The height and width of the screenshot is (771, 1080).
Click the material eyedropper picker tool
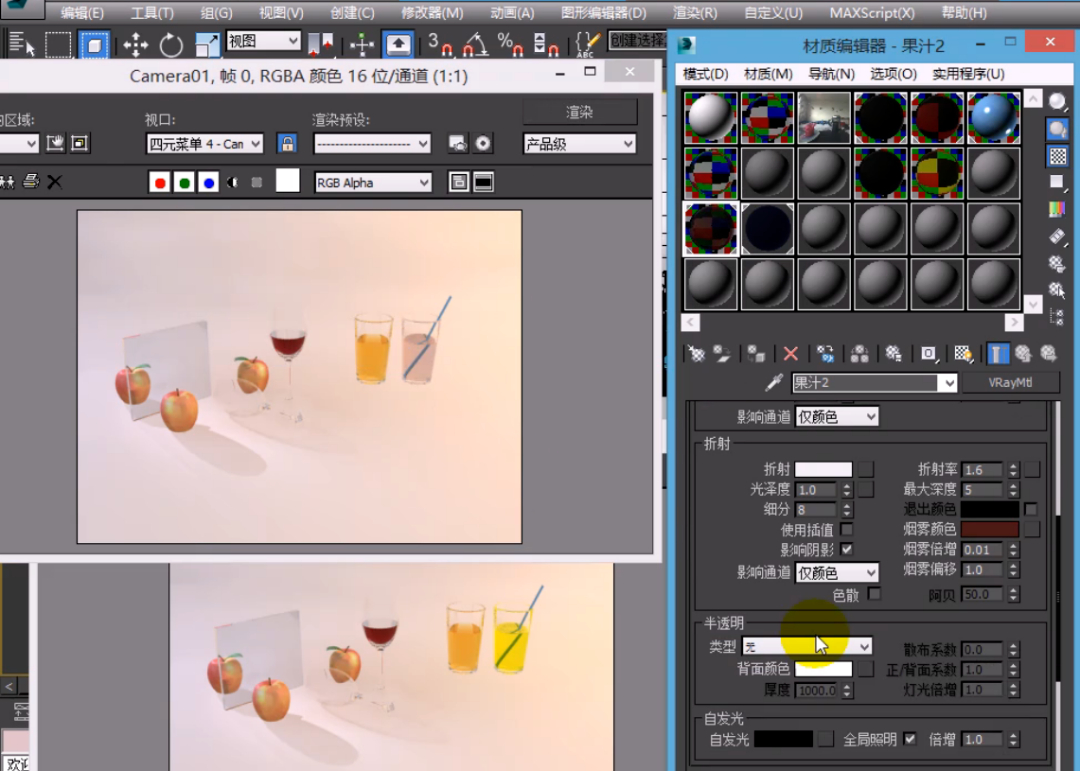(x=773, y=383)
